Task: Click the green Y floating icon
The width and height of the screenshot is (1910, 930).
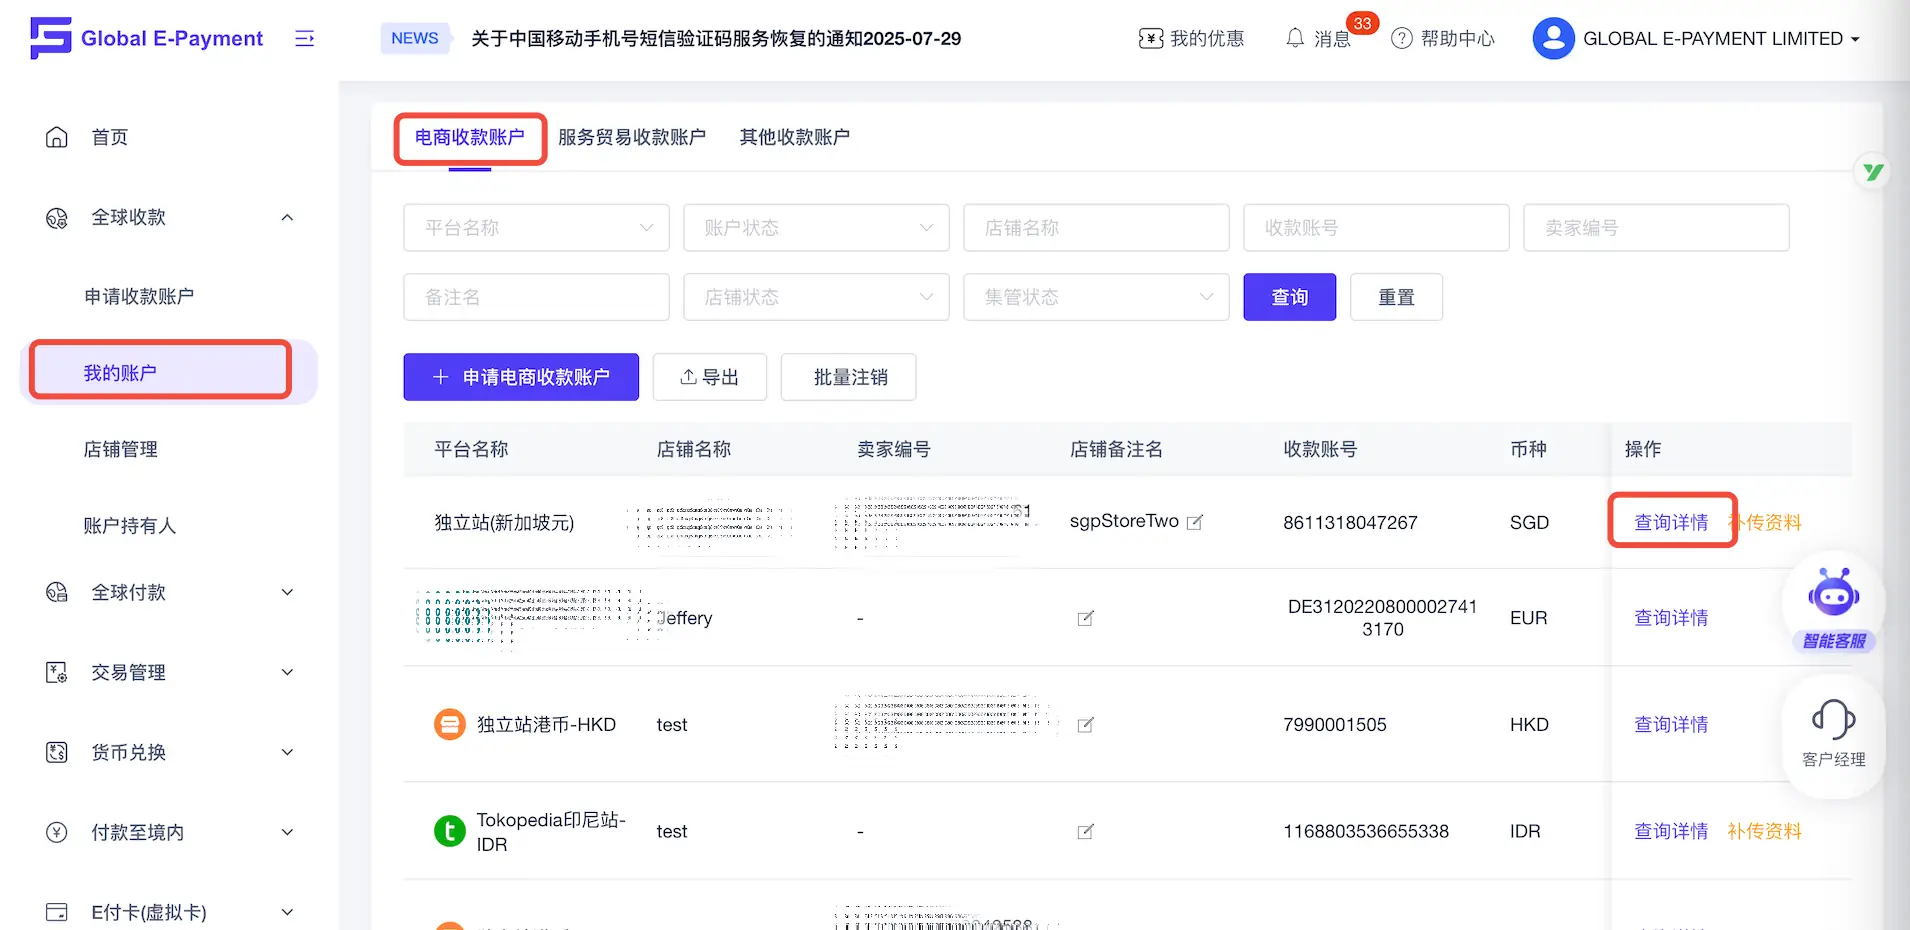Action: (1873, 172)
